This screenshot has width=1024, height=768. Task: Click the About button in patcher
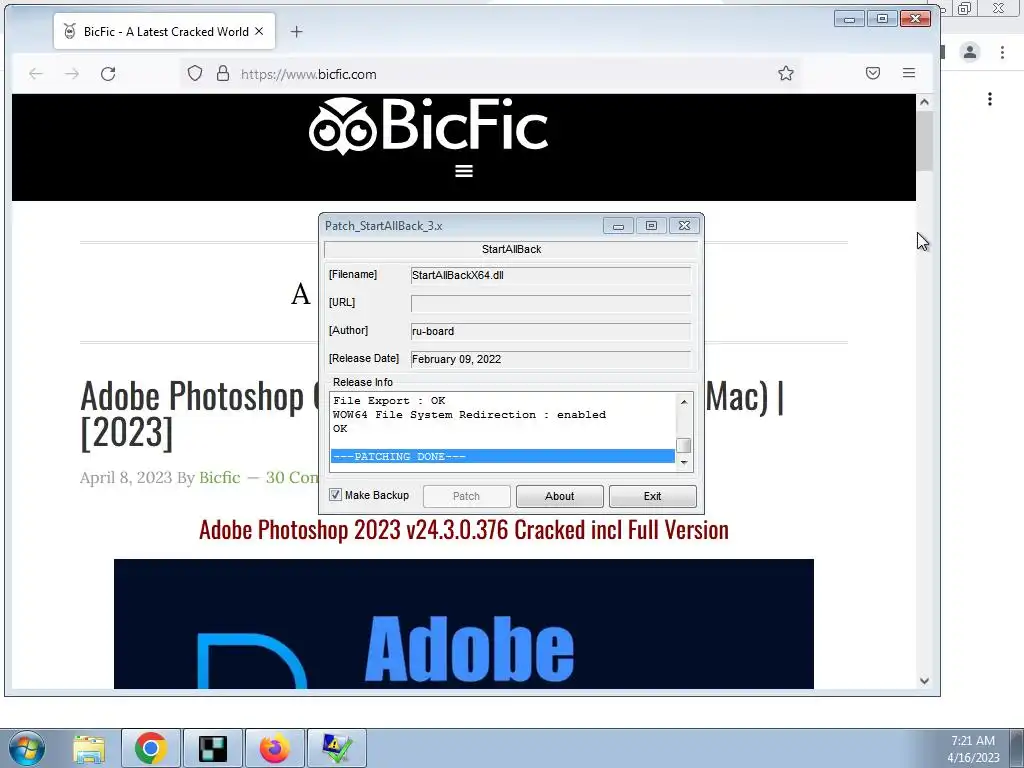[x=560, y=496]
